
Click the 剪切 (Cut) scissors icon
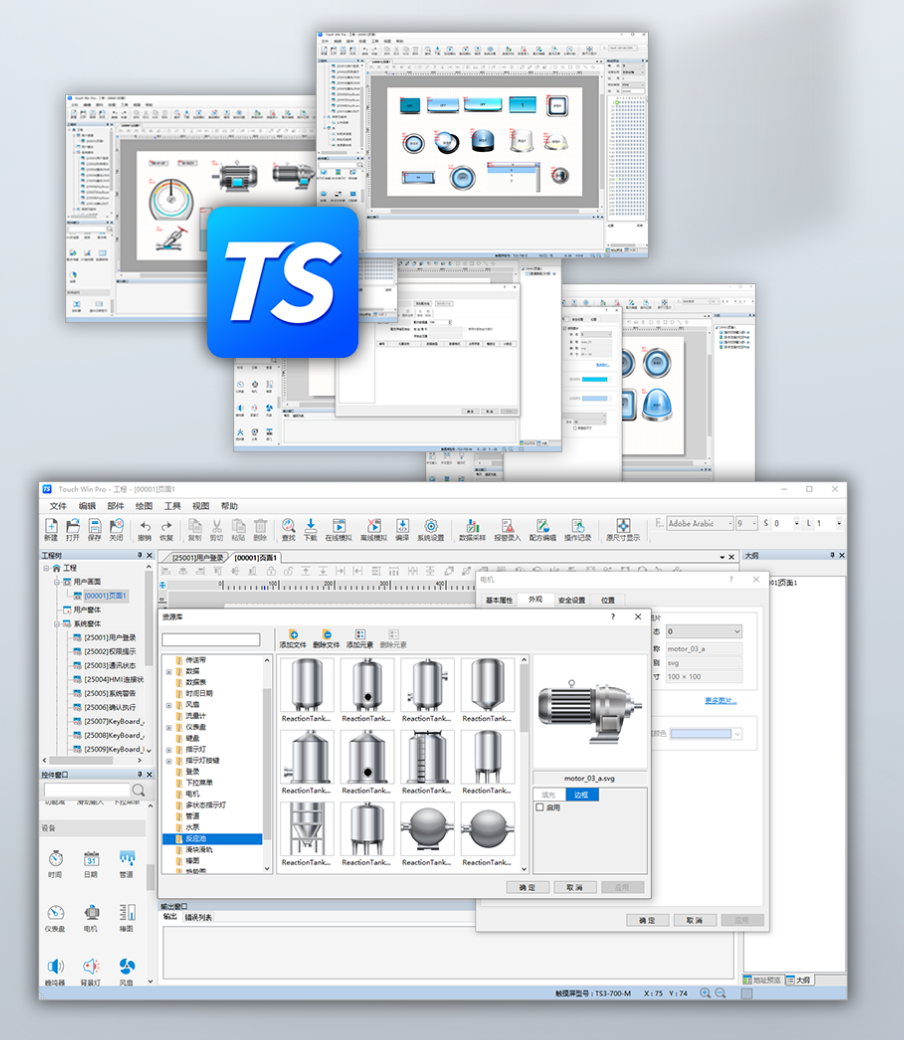(x=216, y=529)
